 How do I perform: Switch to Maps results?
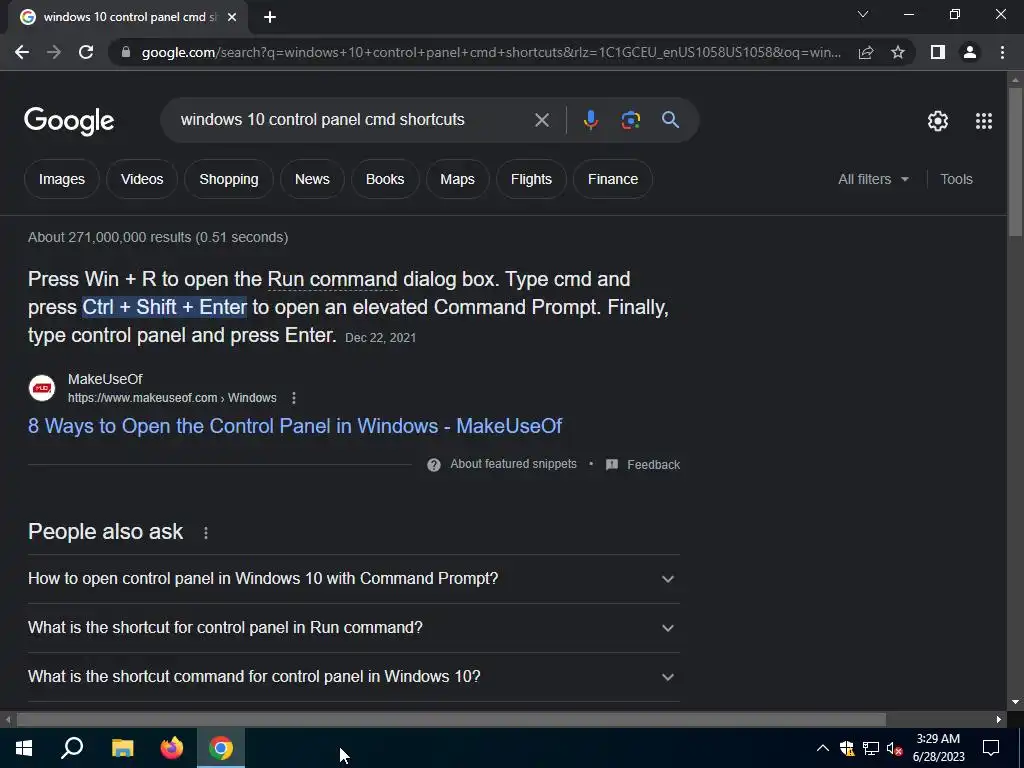point(457,179)
